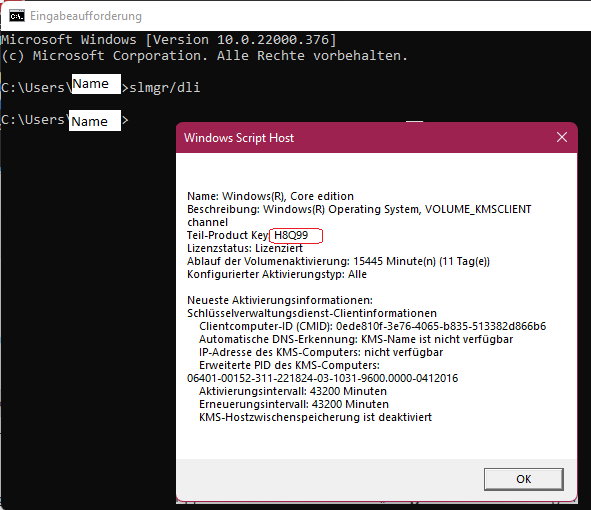Click the 'Ablauf der Volumenaktivierung' line

tap(338, 261)
